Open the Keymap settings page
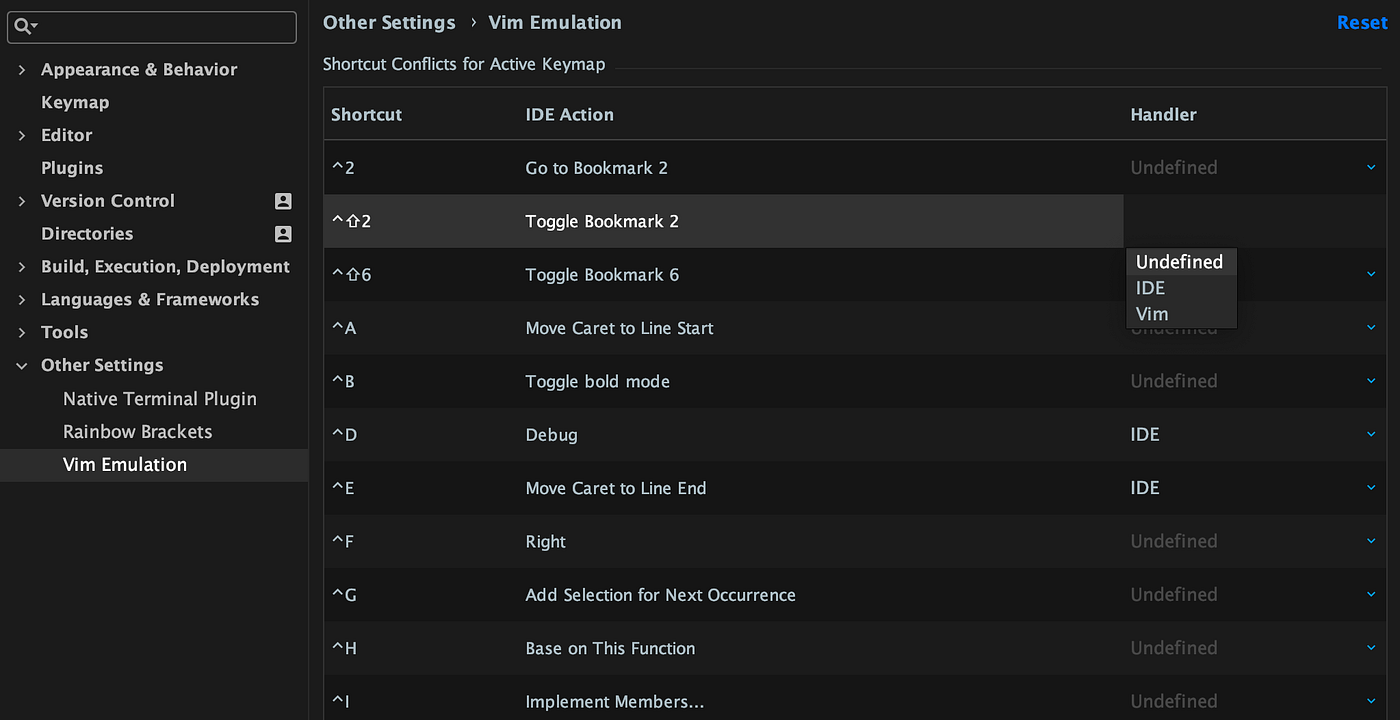Viewport: 1400px width, 720px height. (x=75, y=102)
